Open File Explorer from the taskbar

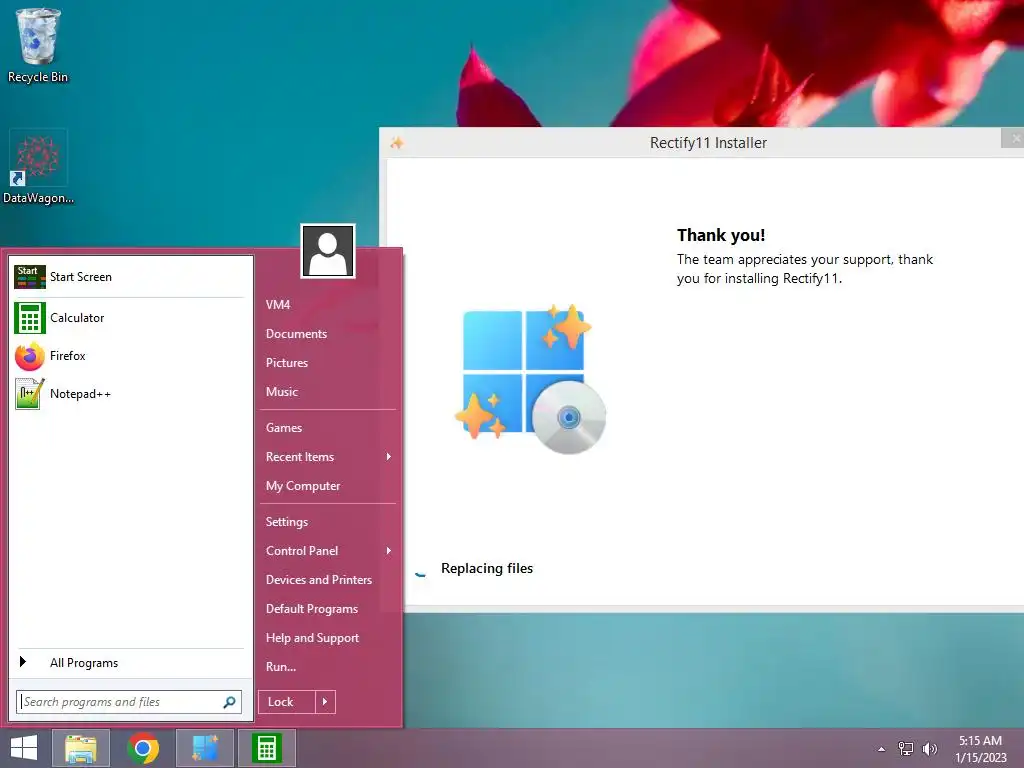tap(81, 748)
